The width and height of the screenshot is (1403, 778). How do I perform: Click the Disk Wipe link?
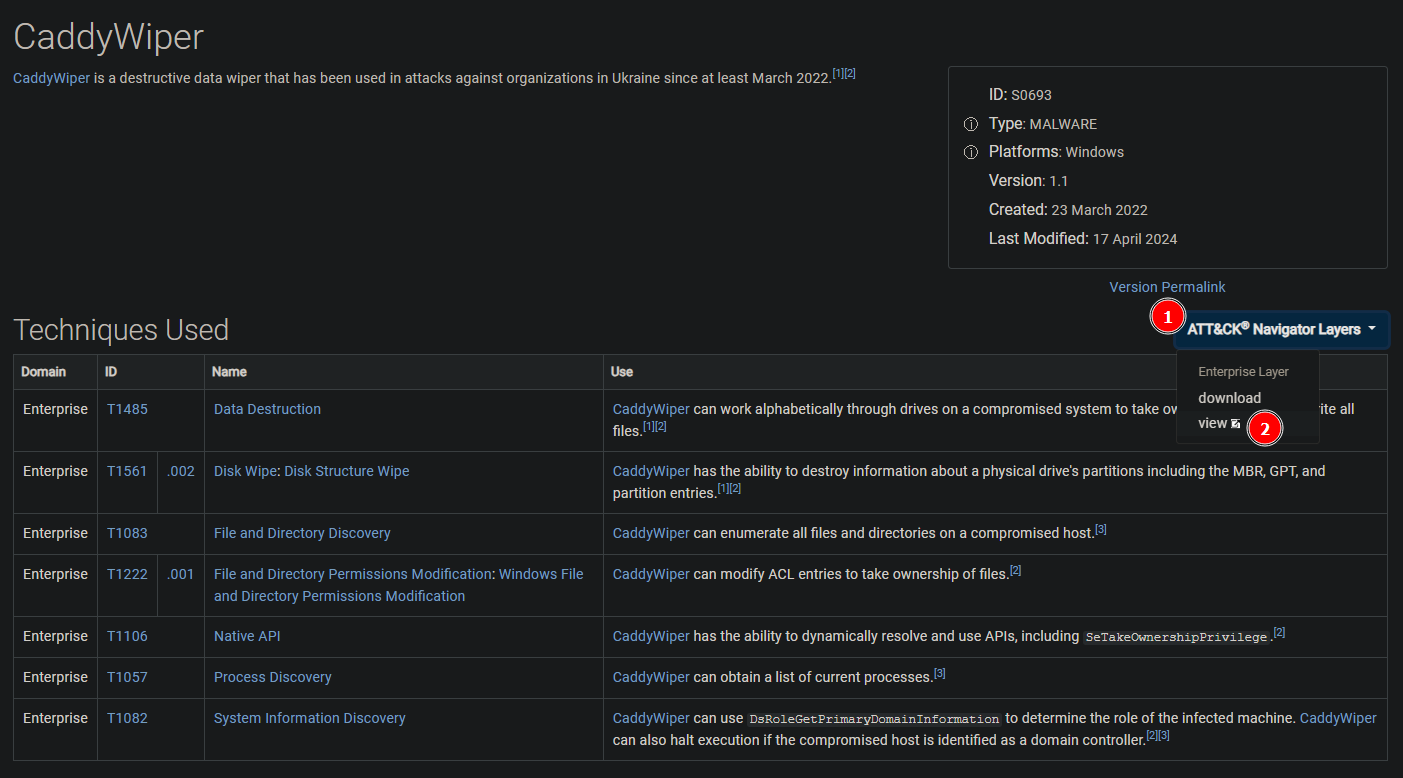(245, 471)
